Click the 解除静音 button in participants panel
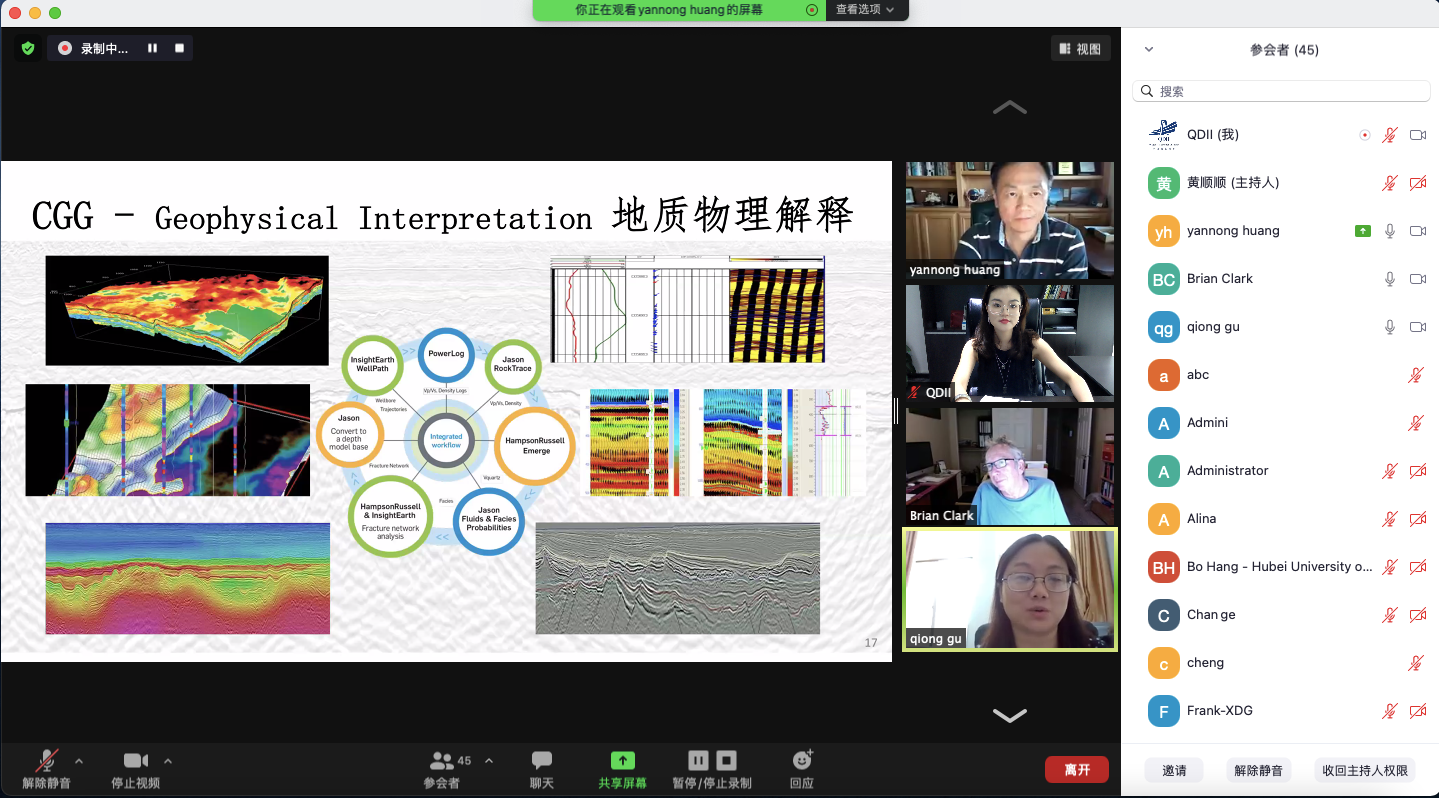The height and width of the screenshot is (798, 1439). (x=1258, y=770)
